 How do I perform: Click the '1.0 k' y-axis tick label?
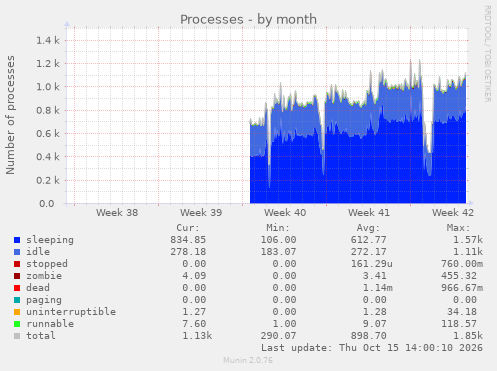(48, 87)
